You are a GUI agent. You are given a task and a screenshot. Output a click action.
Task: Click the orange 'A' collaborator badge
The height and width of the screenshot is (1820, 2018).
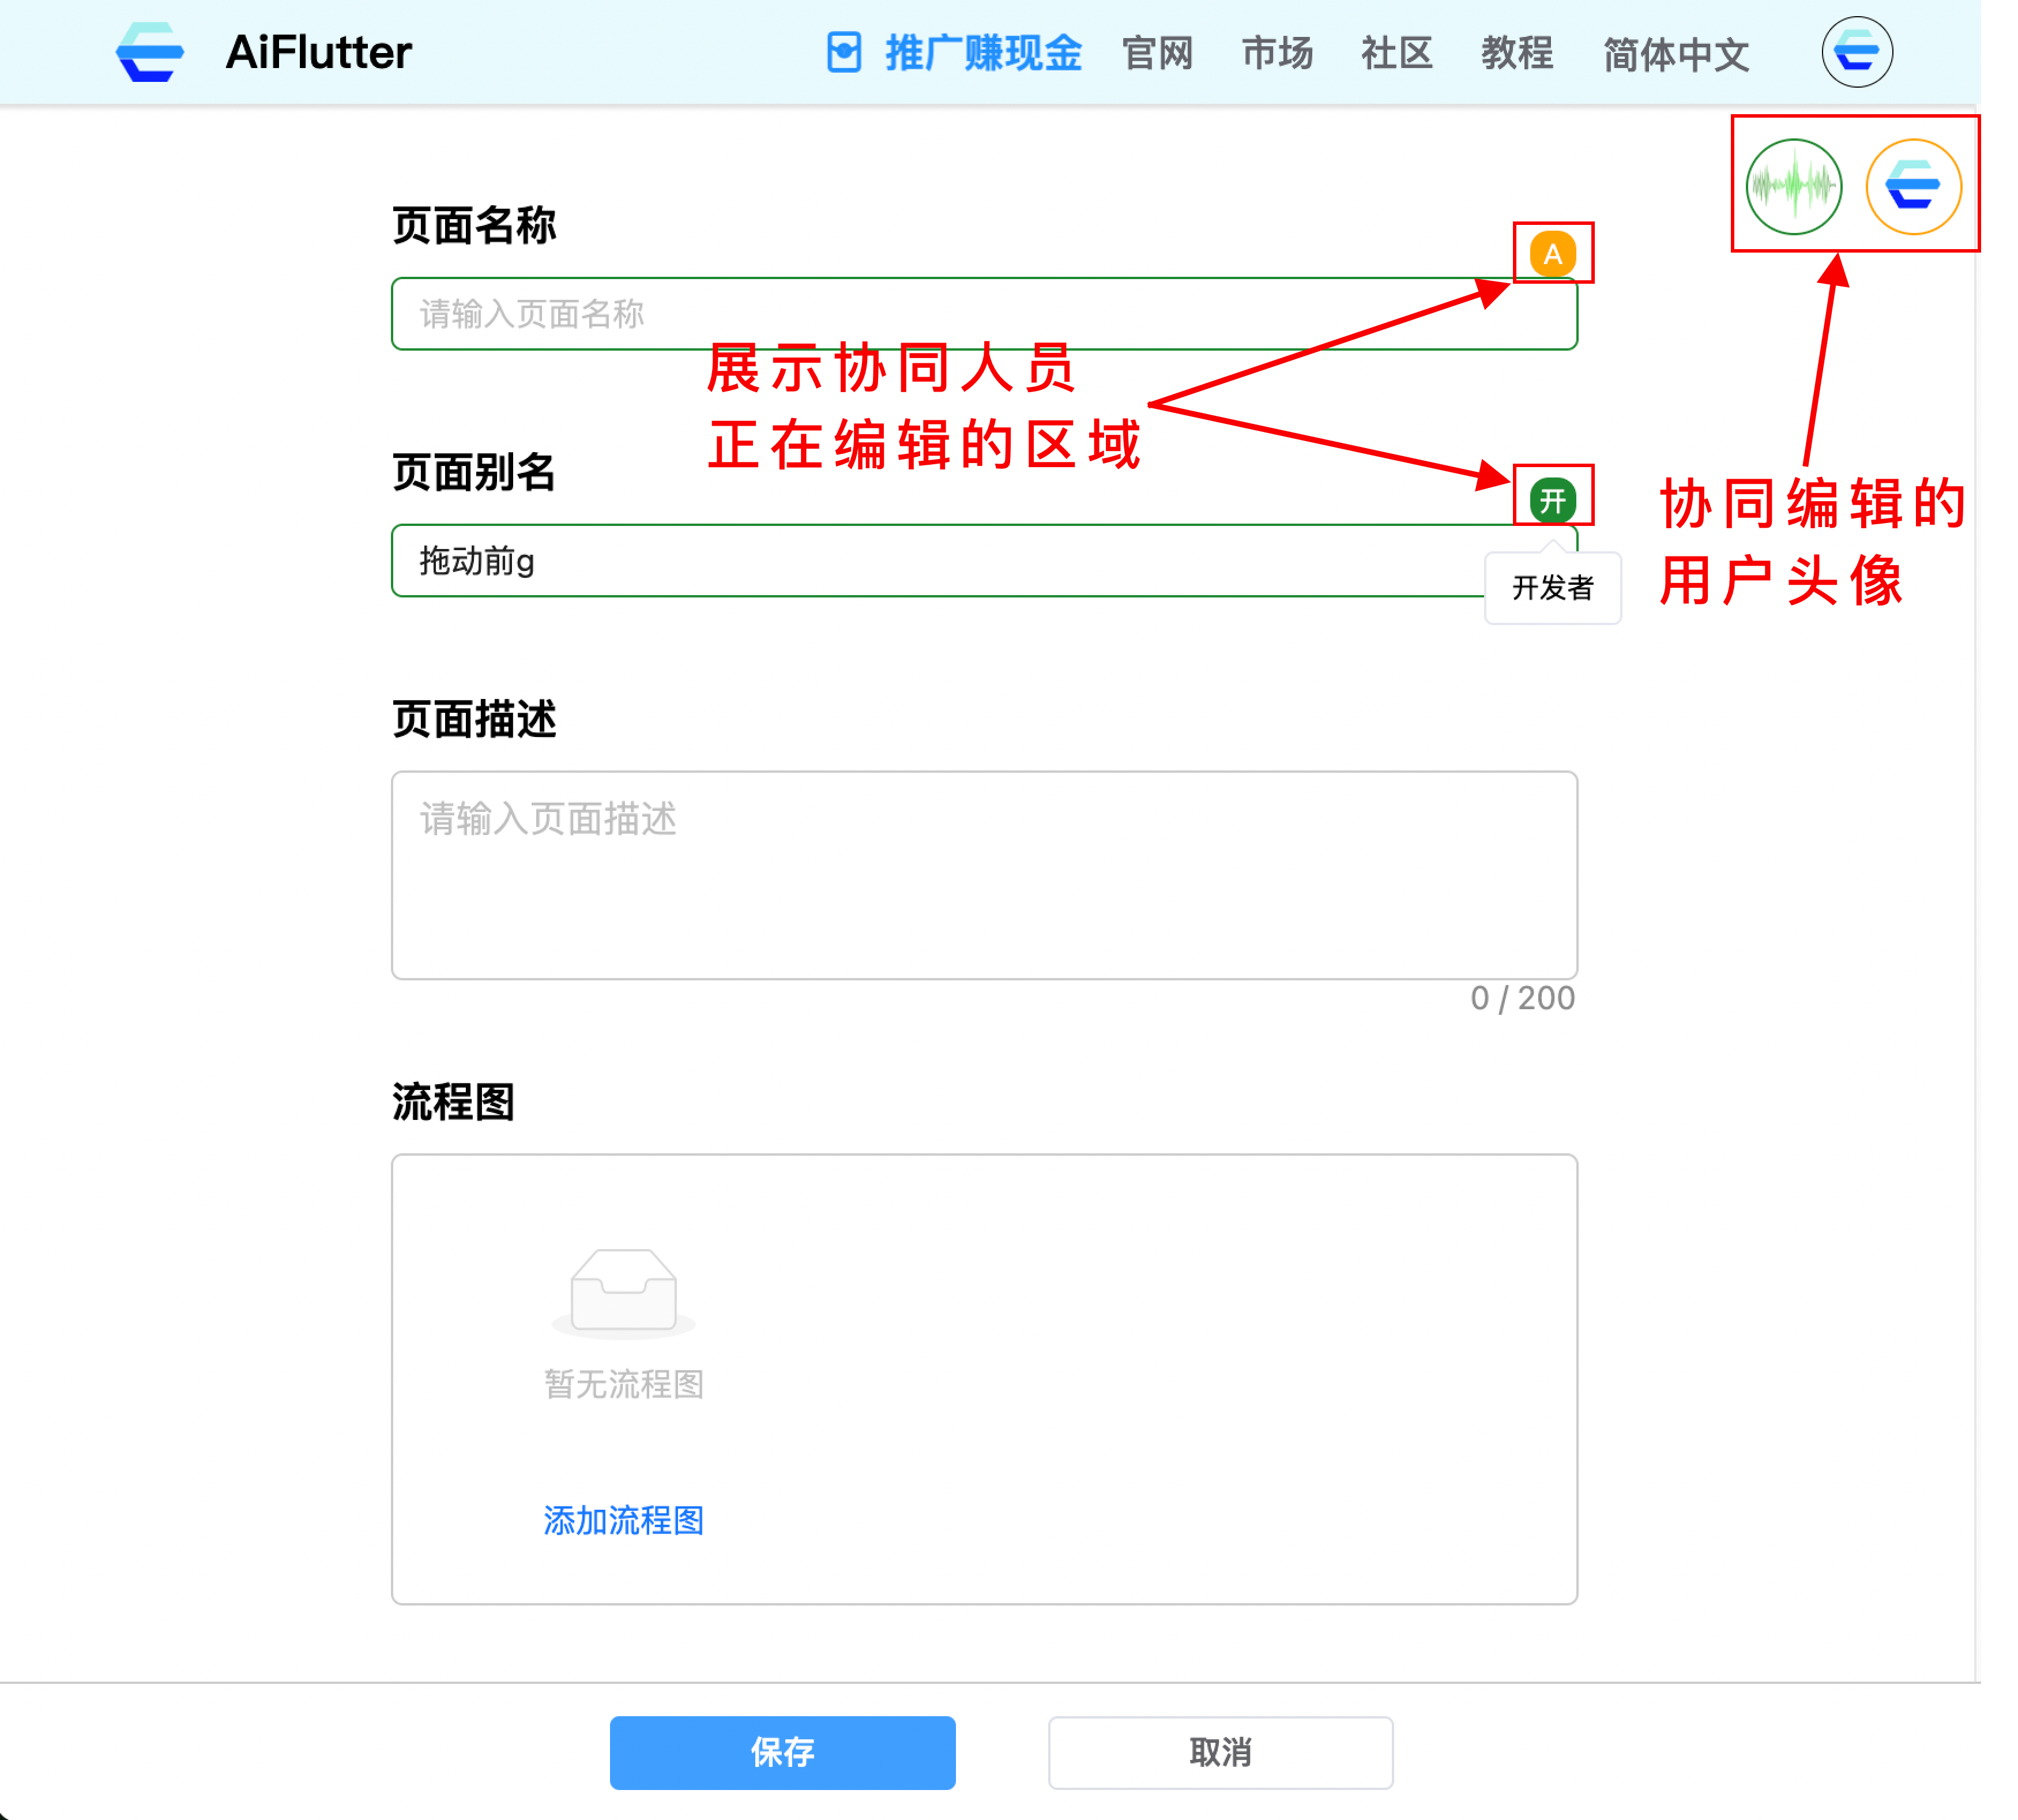tap(1552, 254)
